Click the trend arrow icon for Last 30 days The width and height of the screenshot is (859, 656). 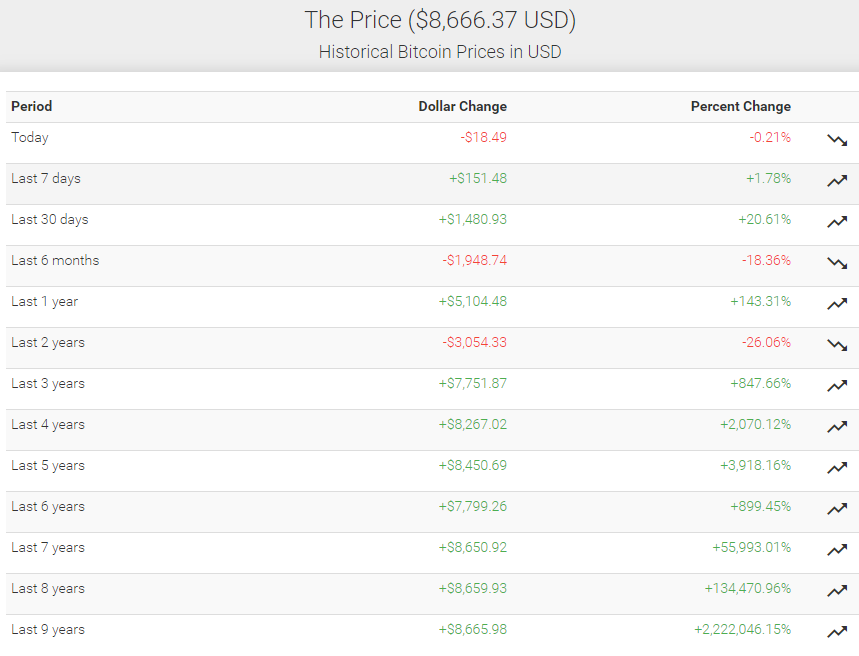[x=837, y=222]
